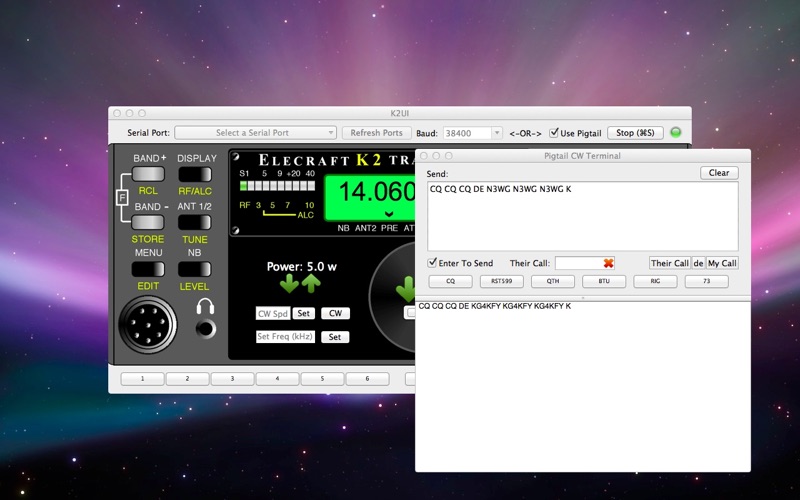The height and width of the screenshot is (500, 800).
Task: Click the VFO knob down arrow
Action: 406,289
